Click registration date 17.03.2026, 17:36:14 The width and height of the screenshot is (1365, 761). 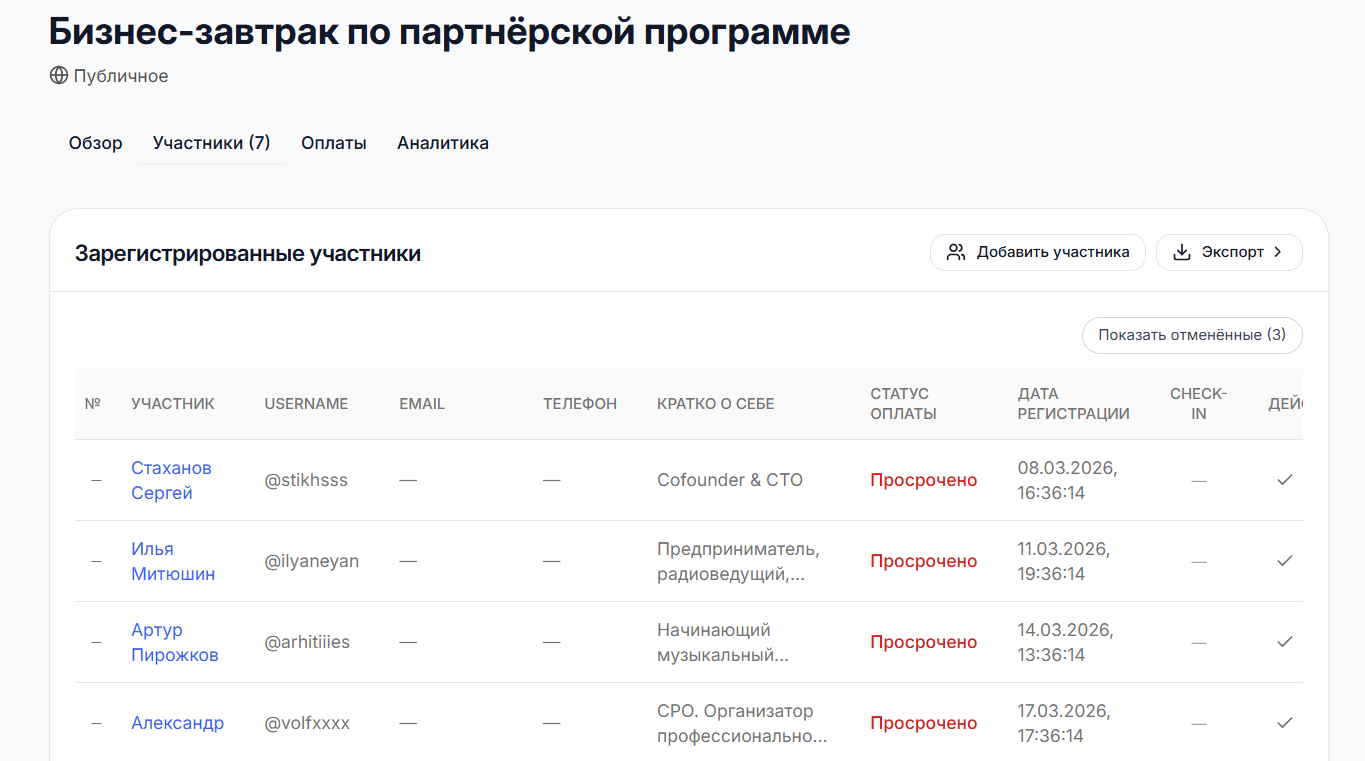tap(1064, 723)
